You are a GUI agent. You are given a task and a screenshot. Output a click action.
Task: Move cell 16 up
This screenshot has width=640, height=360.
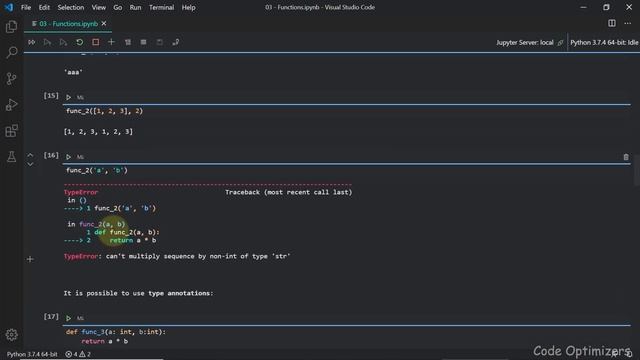click(30, 155)
